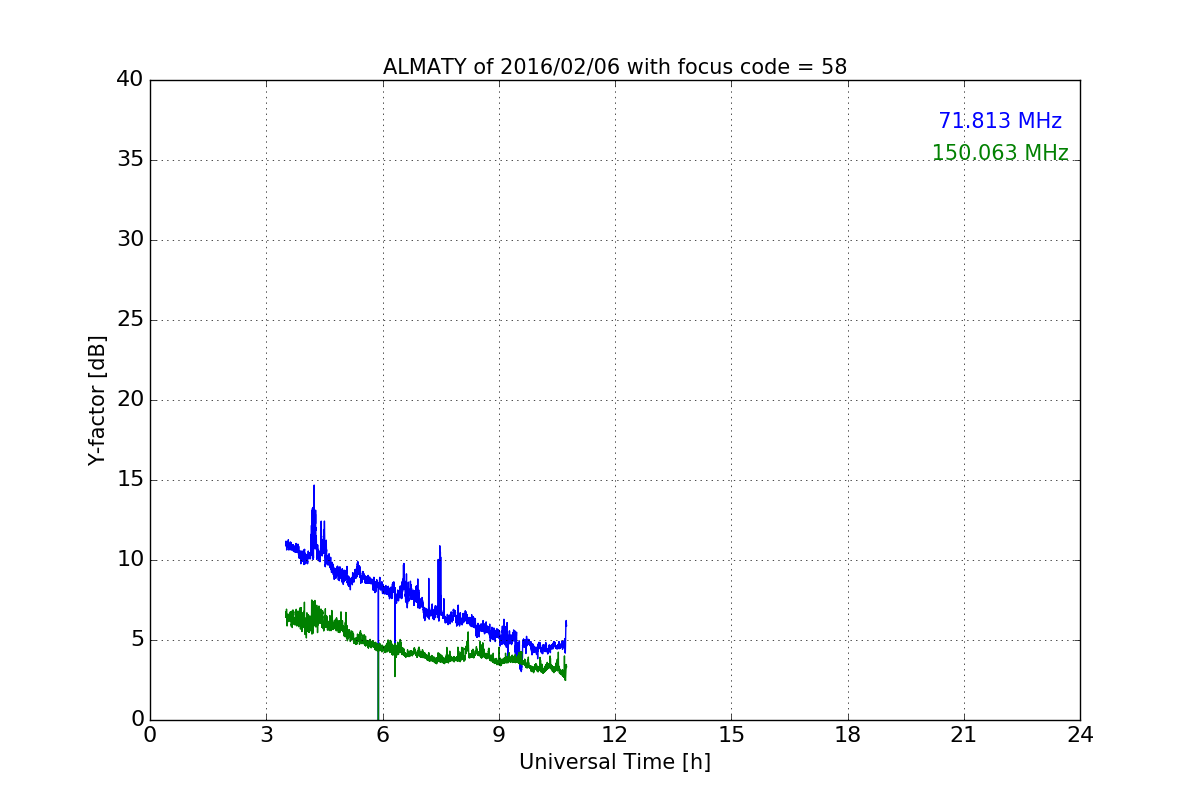Screen dimensions: 1200x800
Task: Click the x-axis tick label '9'
Action: (x=499, y=735)
